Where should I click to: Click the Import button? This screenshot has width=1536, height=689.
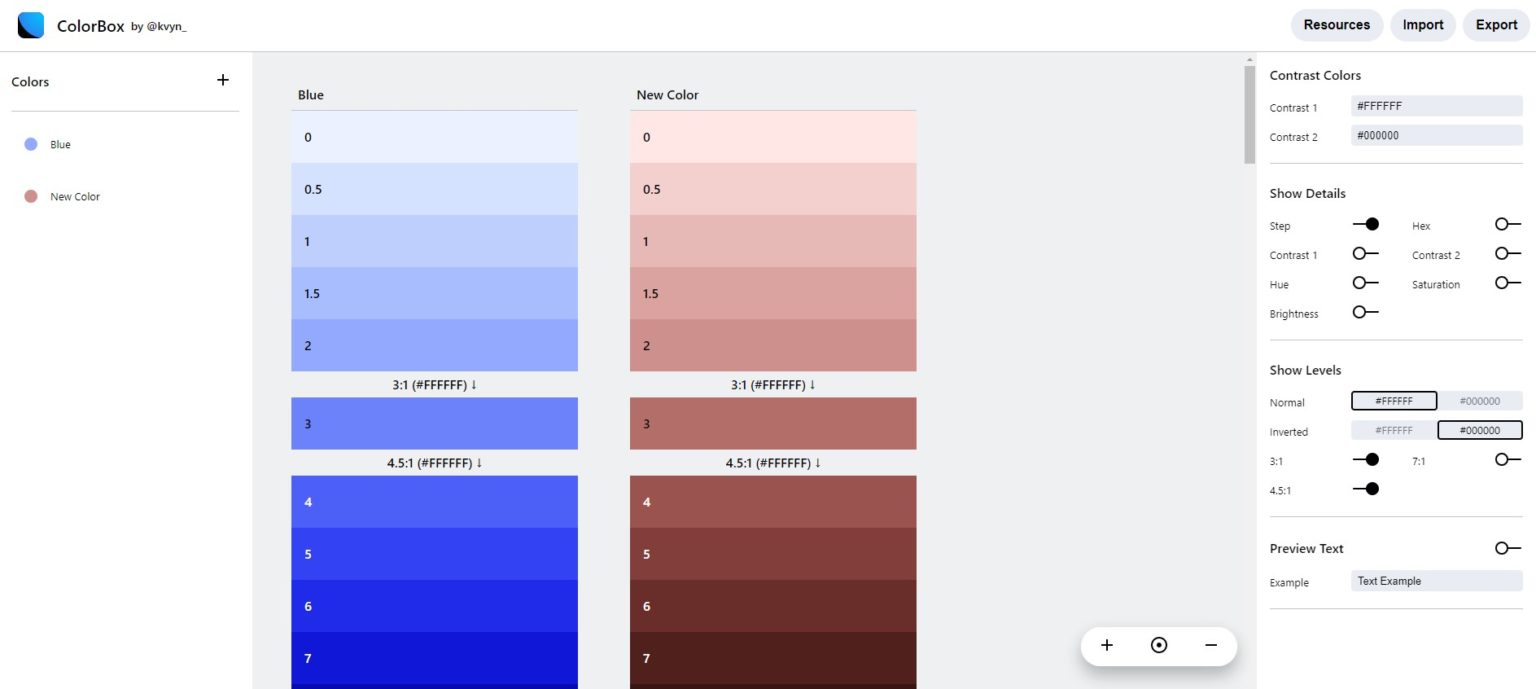1422,24
